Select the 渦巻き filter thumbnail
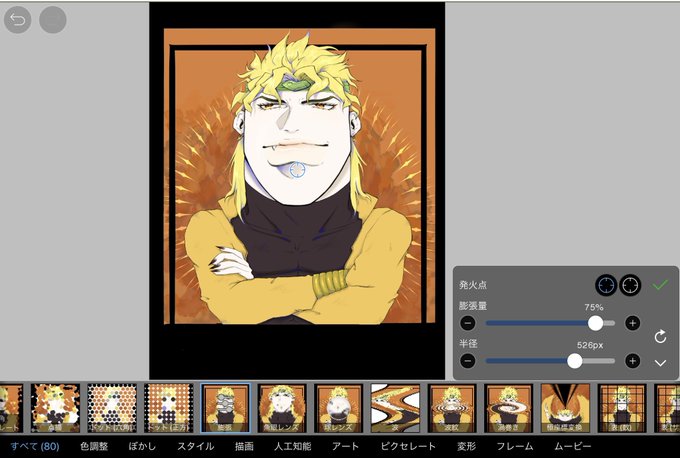680x458 pixels. pos(509,408)
